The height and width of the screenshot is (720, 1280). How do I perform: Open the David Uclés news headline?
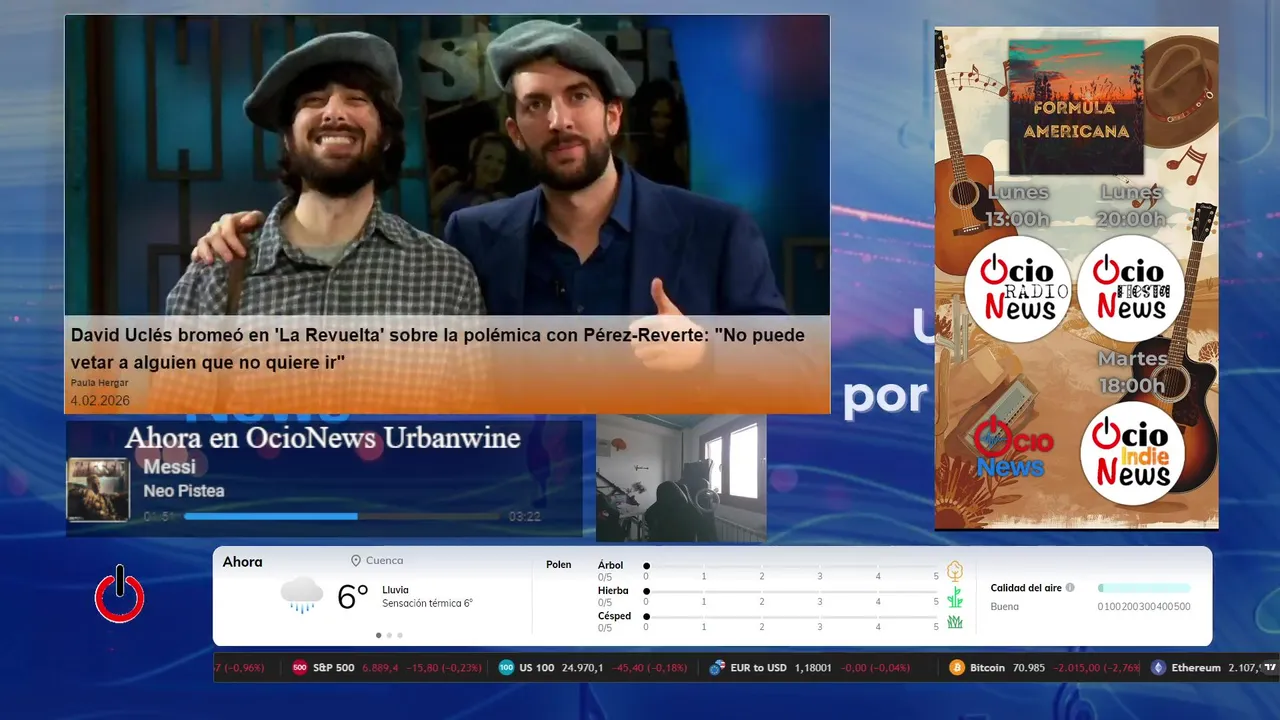pos(438,348)
